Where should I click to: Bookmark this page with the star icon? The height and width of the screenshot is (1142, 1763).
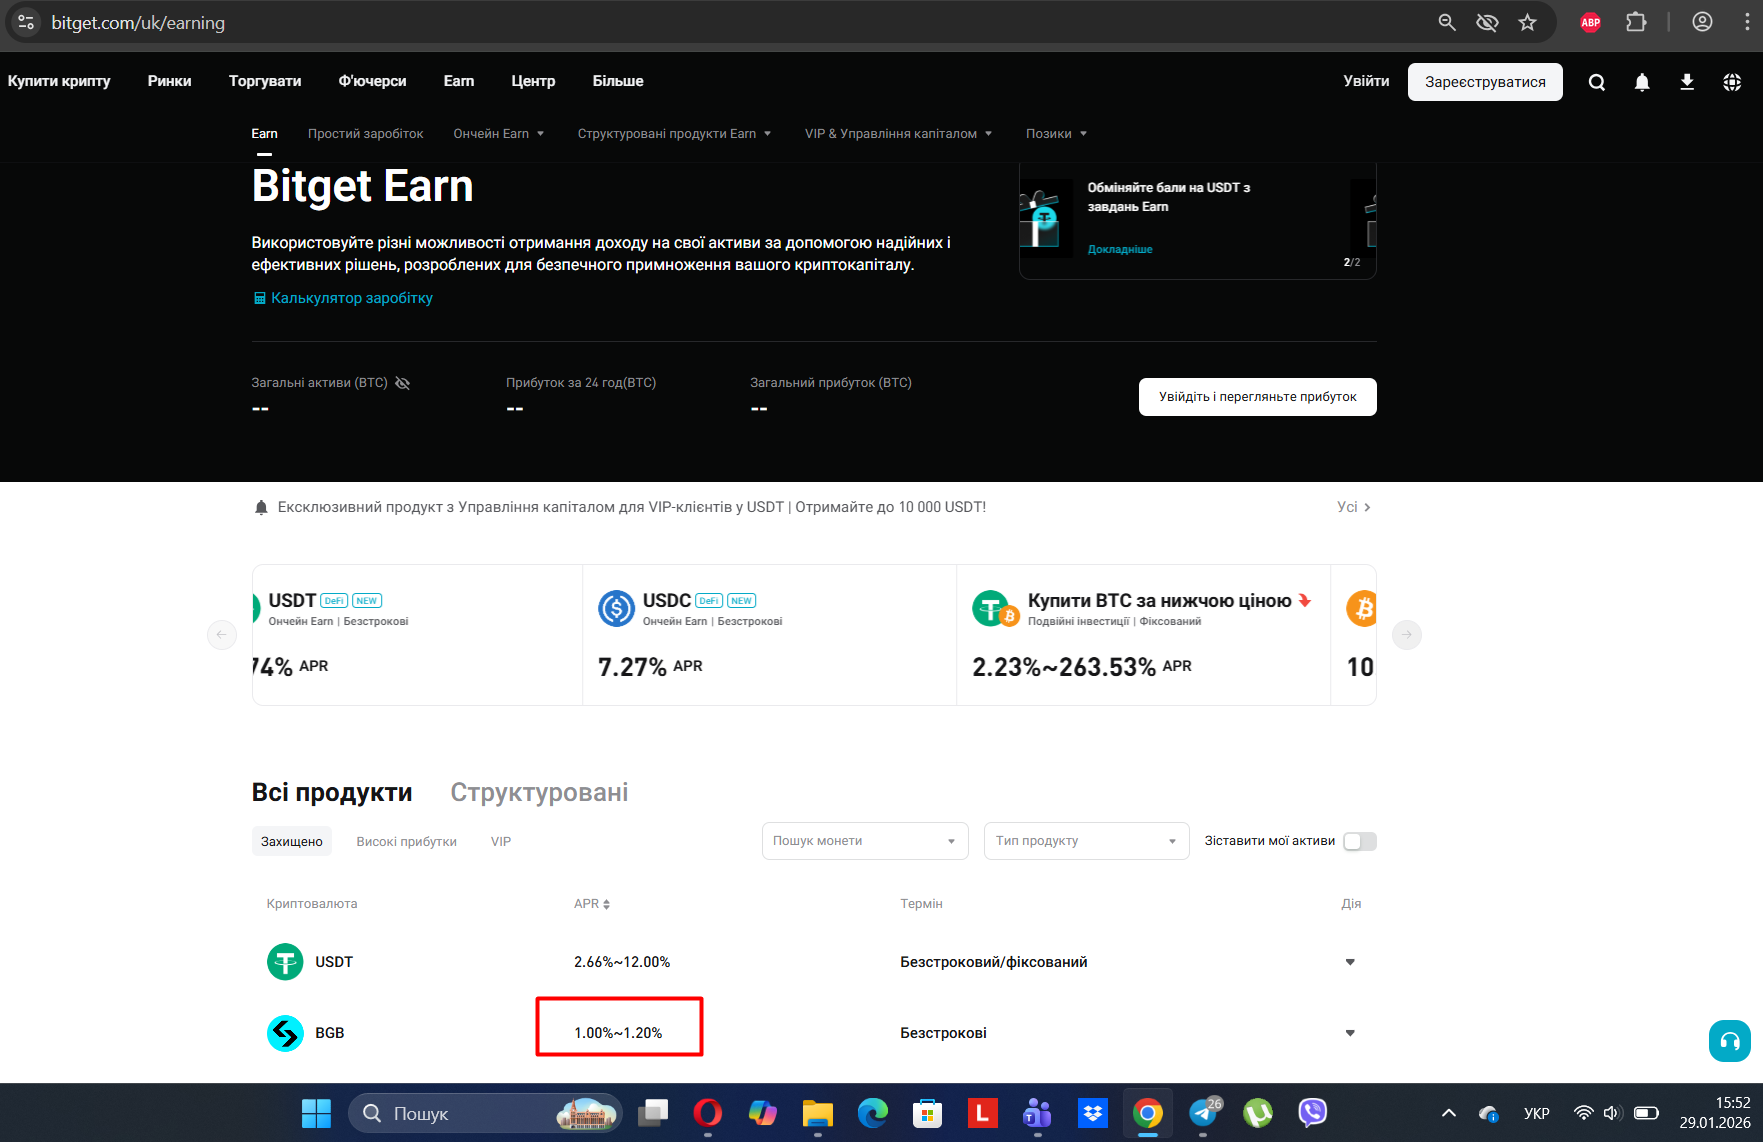(1527, 22)
